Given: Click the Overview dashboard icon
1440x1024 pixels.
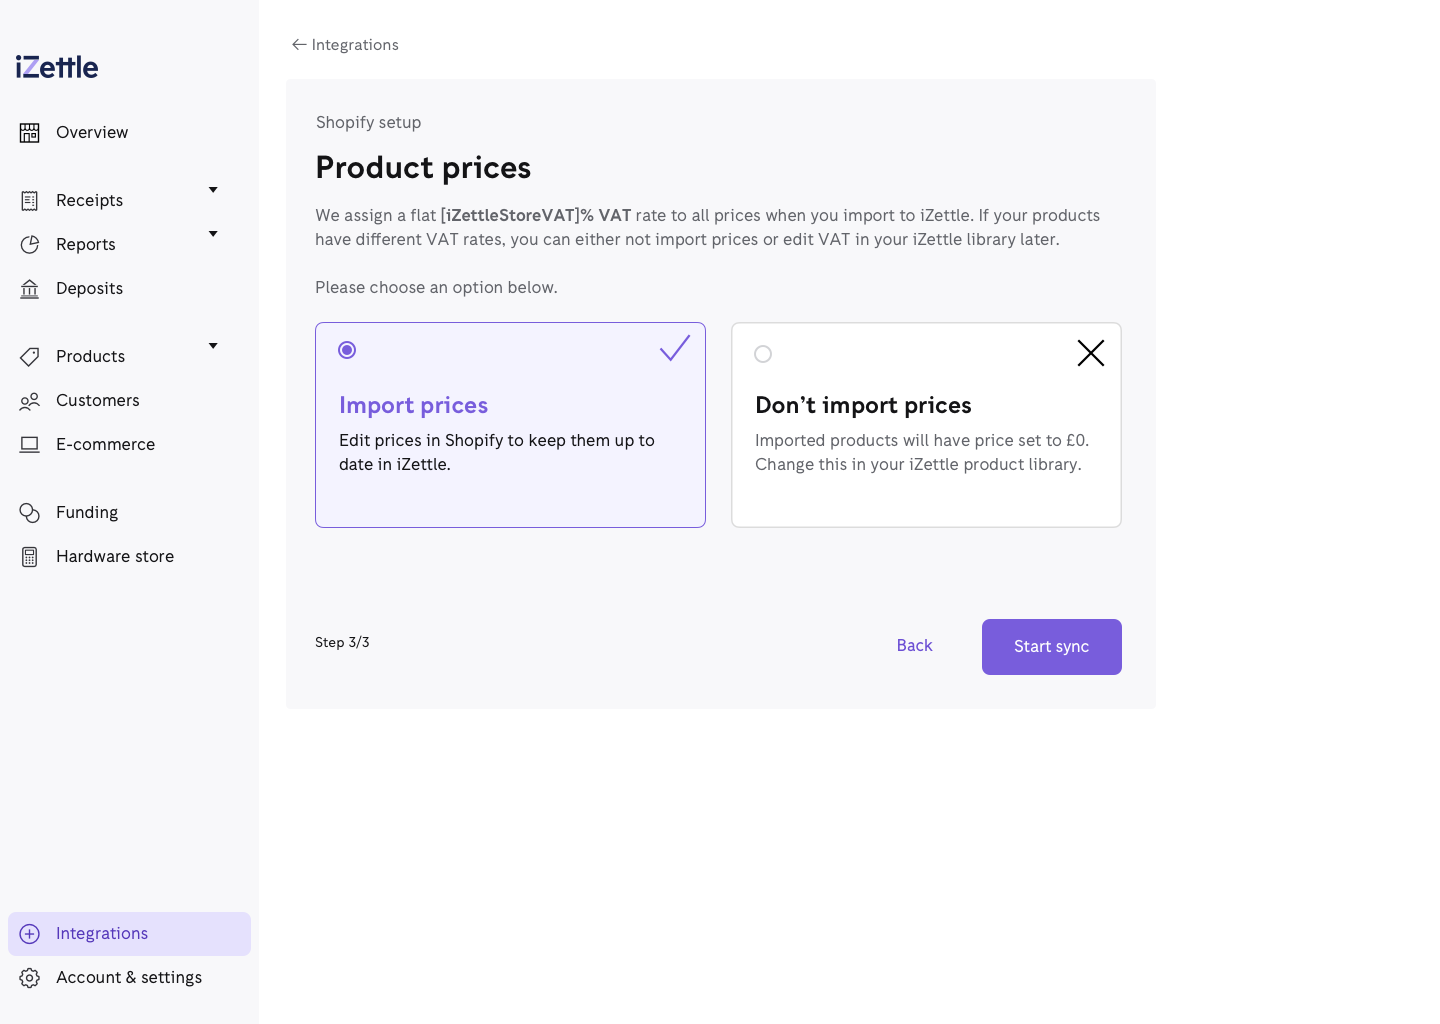Looking at the screenshot, I should click(x=29, y=132).
